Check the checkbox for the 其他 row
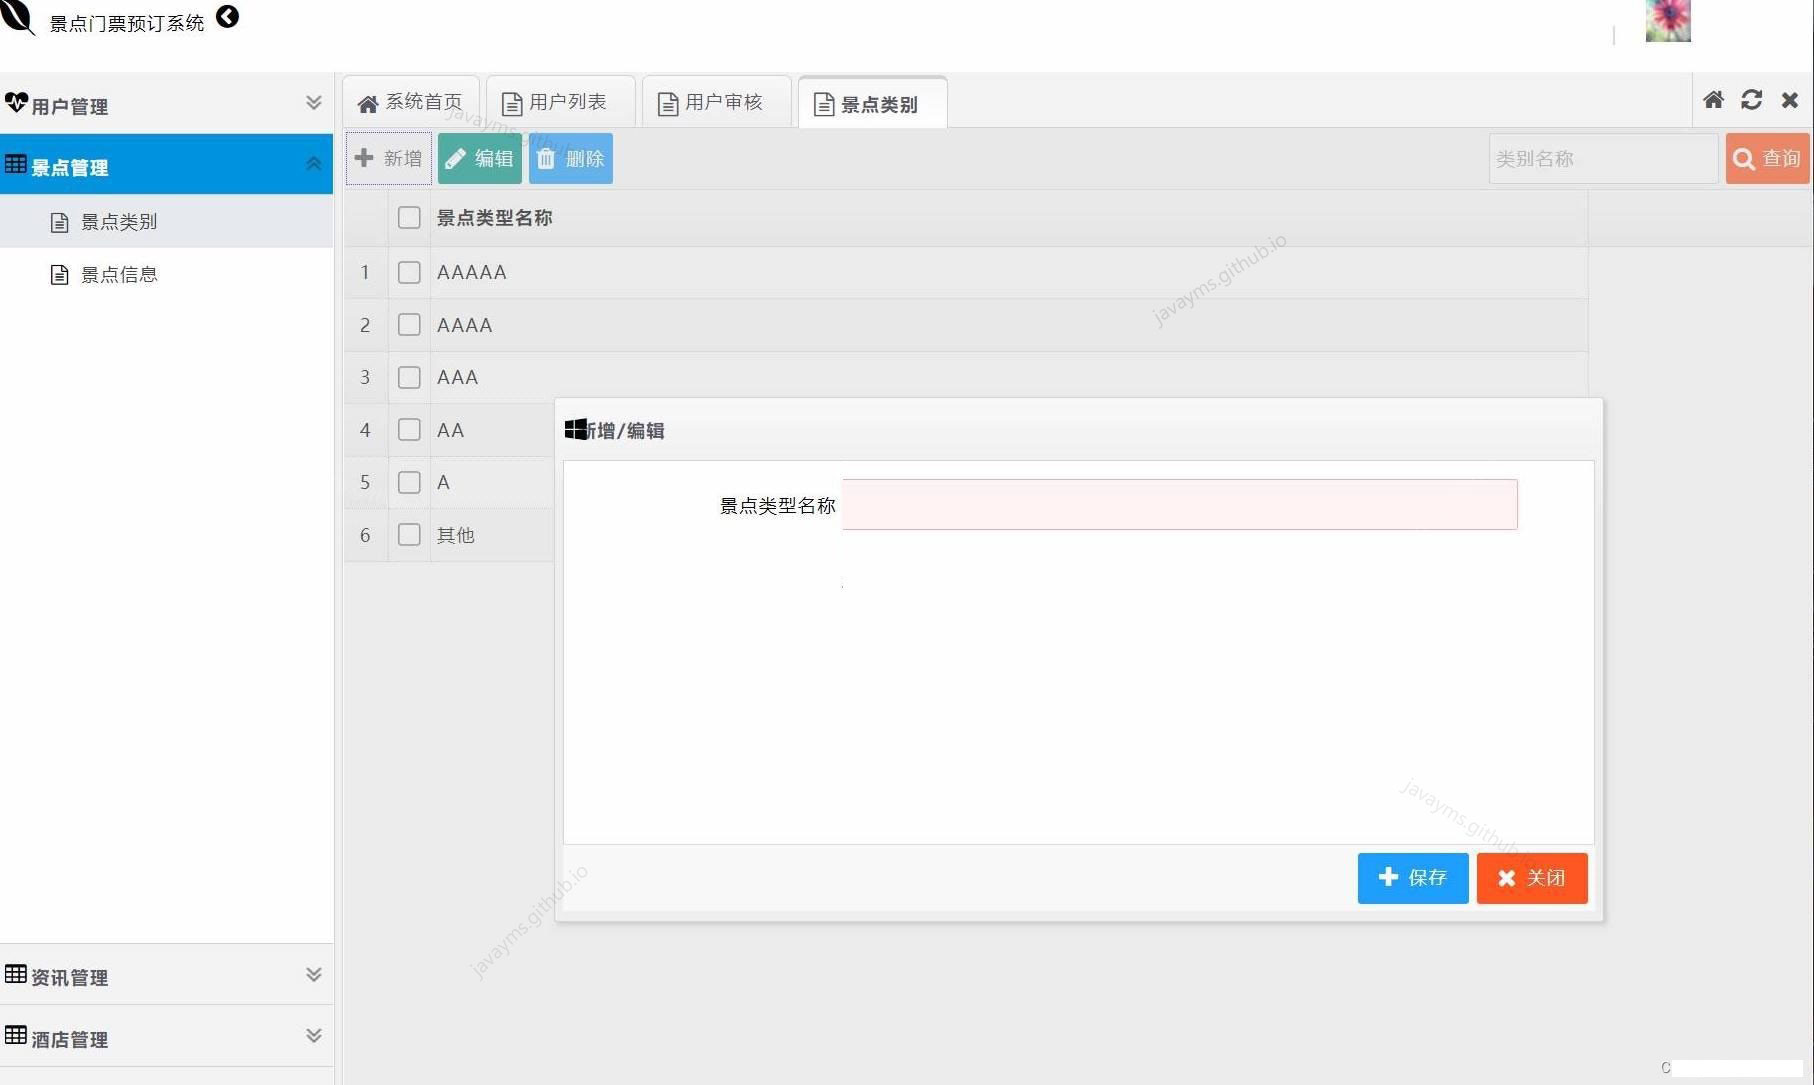The image size is (1814, 1085). pyautogui.click(x=408, y=535)
